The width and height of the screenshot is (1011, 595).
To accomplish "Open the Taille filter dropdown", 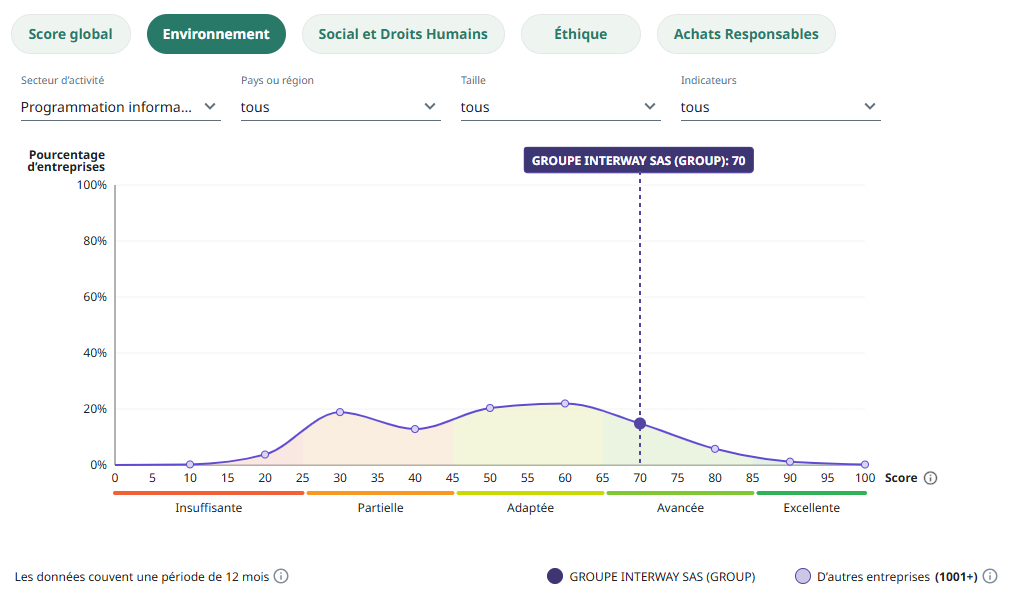I will click(560, 107).
